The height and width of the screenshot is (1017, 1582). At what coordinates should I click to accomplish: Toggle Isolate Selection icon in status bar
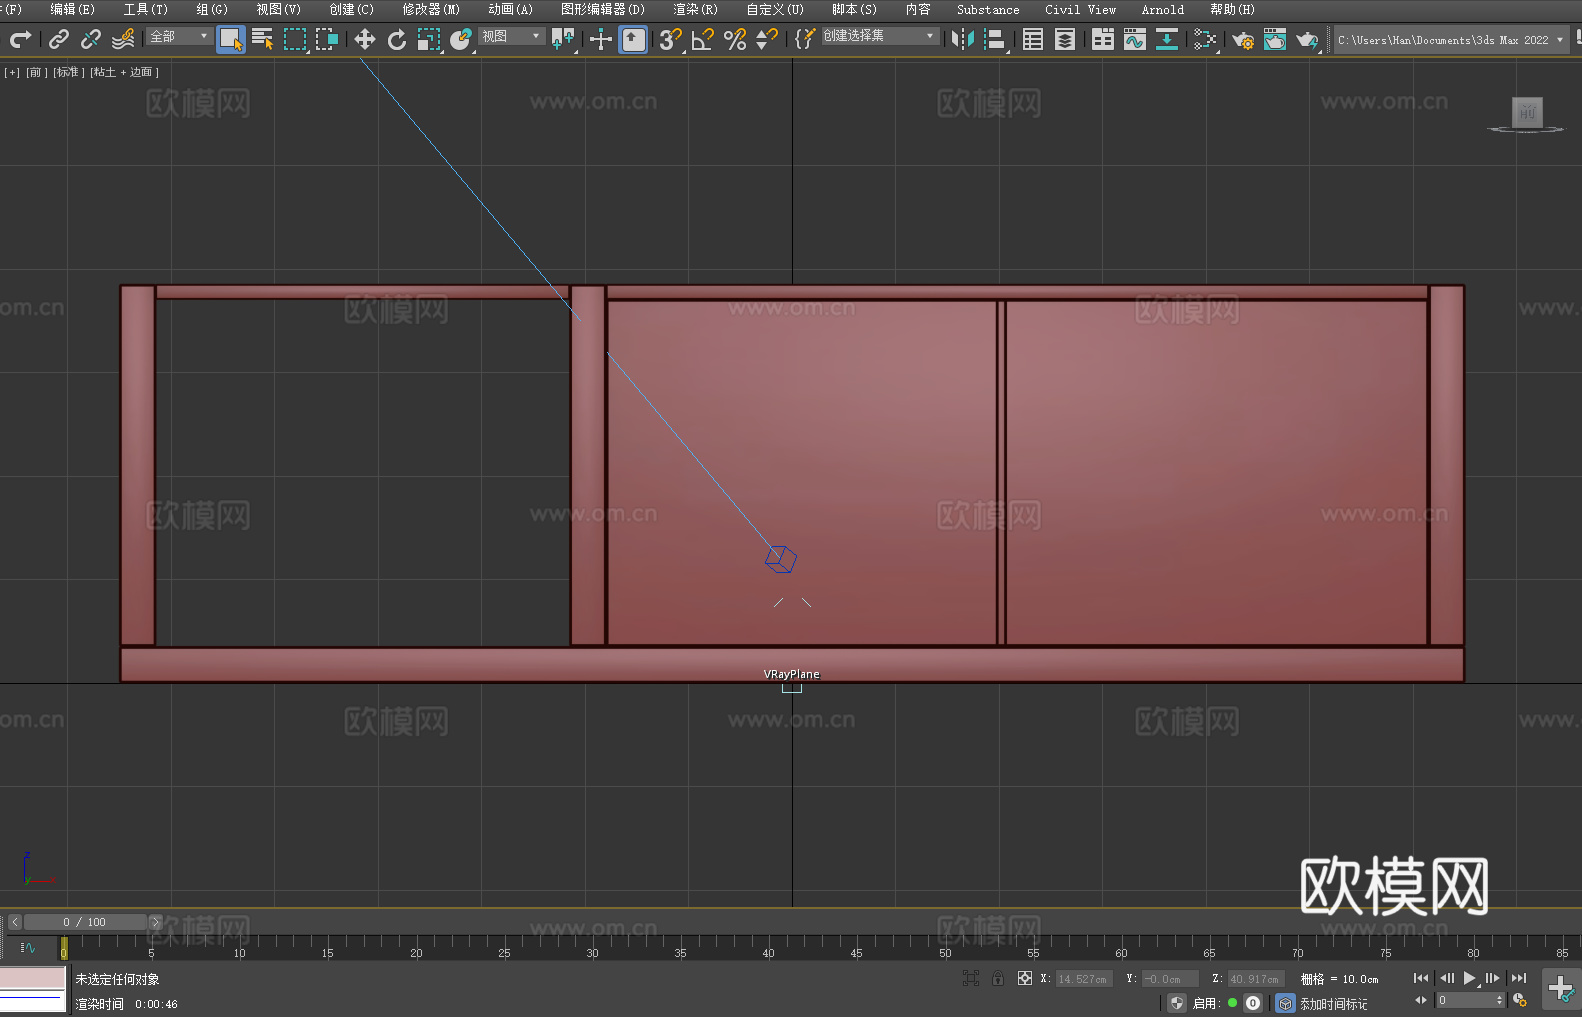[970, 979]
